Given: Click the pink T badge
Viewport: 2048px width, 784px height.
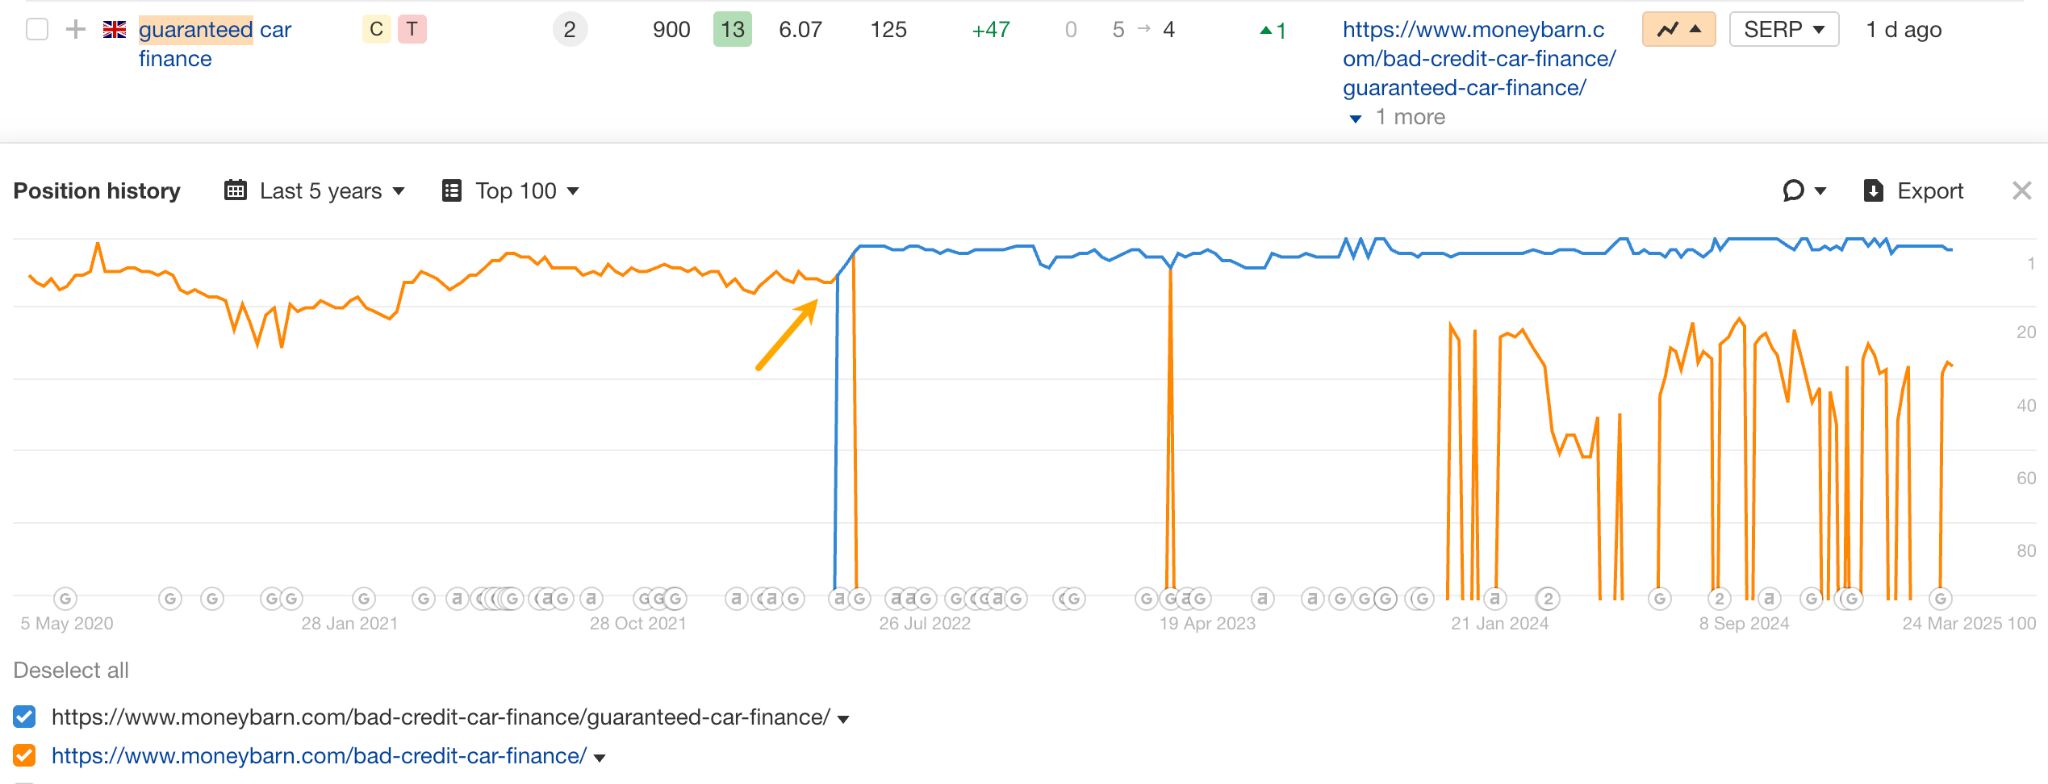Looking at the screenshot, I should coord(412,30).
